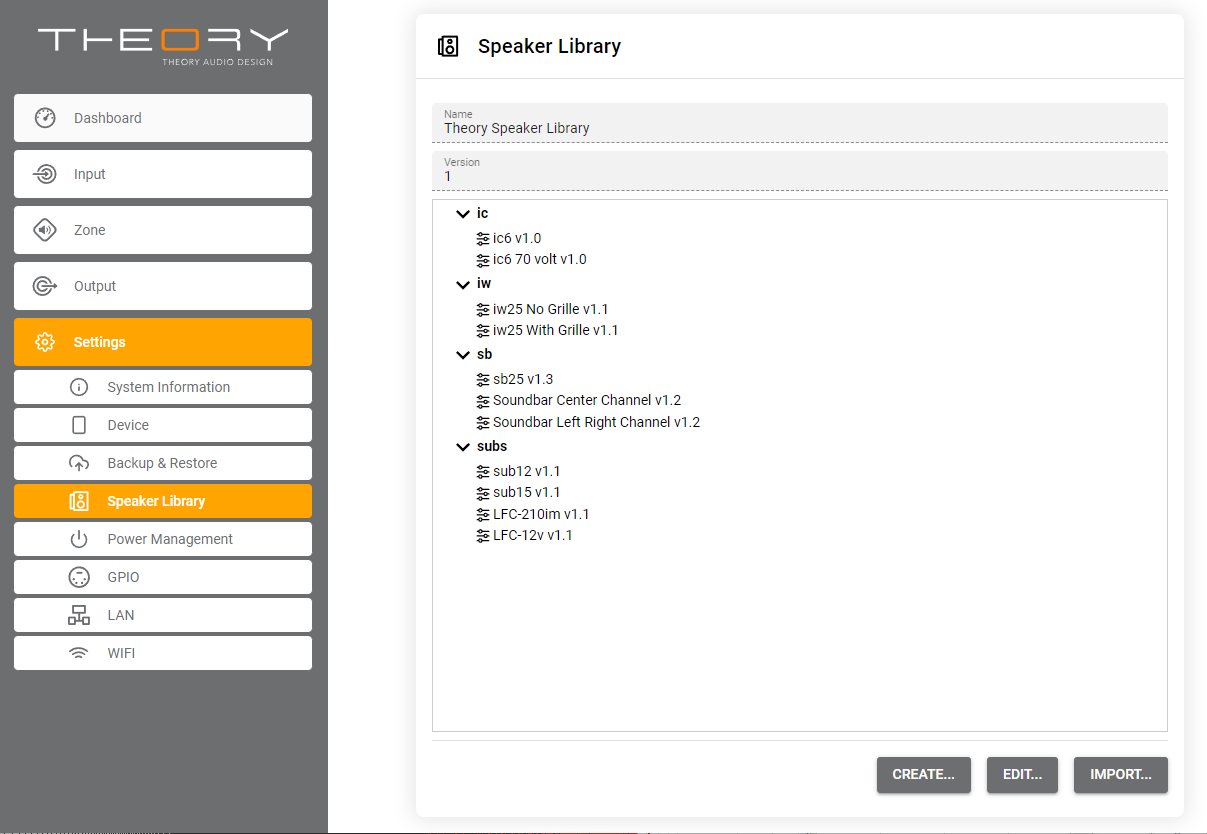
Task: Click the Version field
Action: pos(800,171)
